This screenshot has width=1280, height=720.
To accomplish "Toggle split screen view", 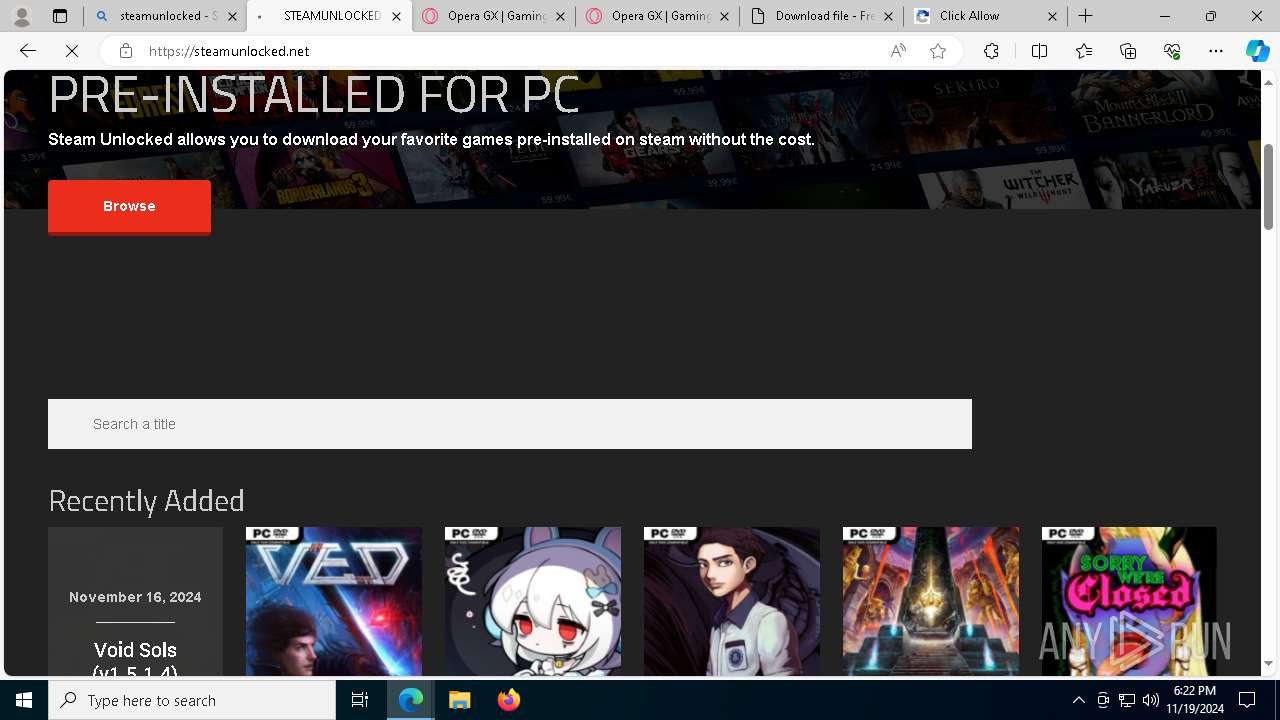I will click(1039, 51).
